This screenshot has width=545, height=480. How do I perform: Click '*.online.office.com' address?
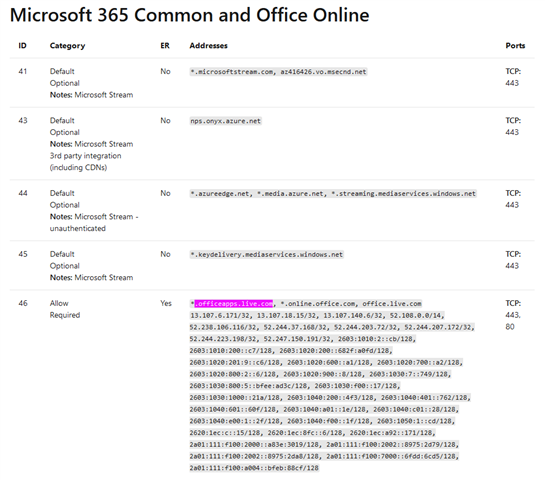pos(318,304)
